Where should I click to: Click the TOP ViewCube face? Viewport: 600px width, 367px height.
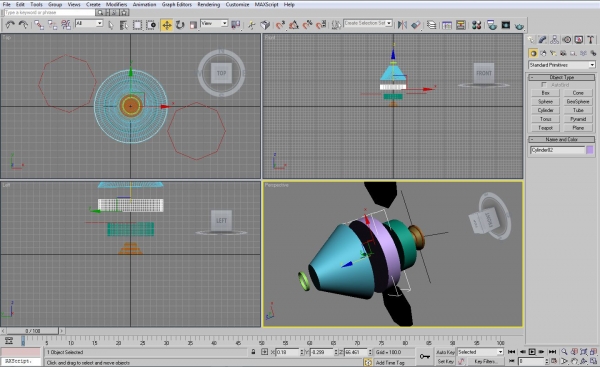click(222, 73)
